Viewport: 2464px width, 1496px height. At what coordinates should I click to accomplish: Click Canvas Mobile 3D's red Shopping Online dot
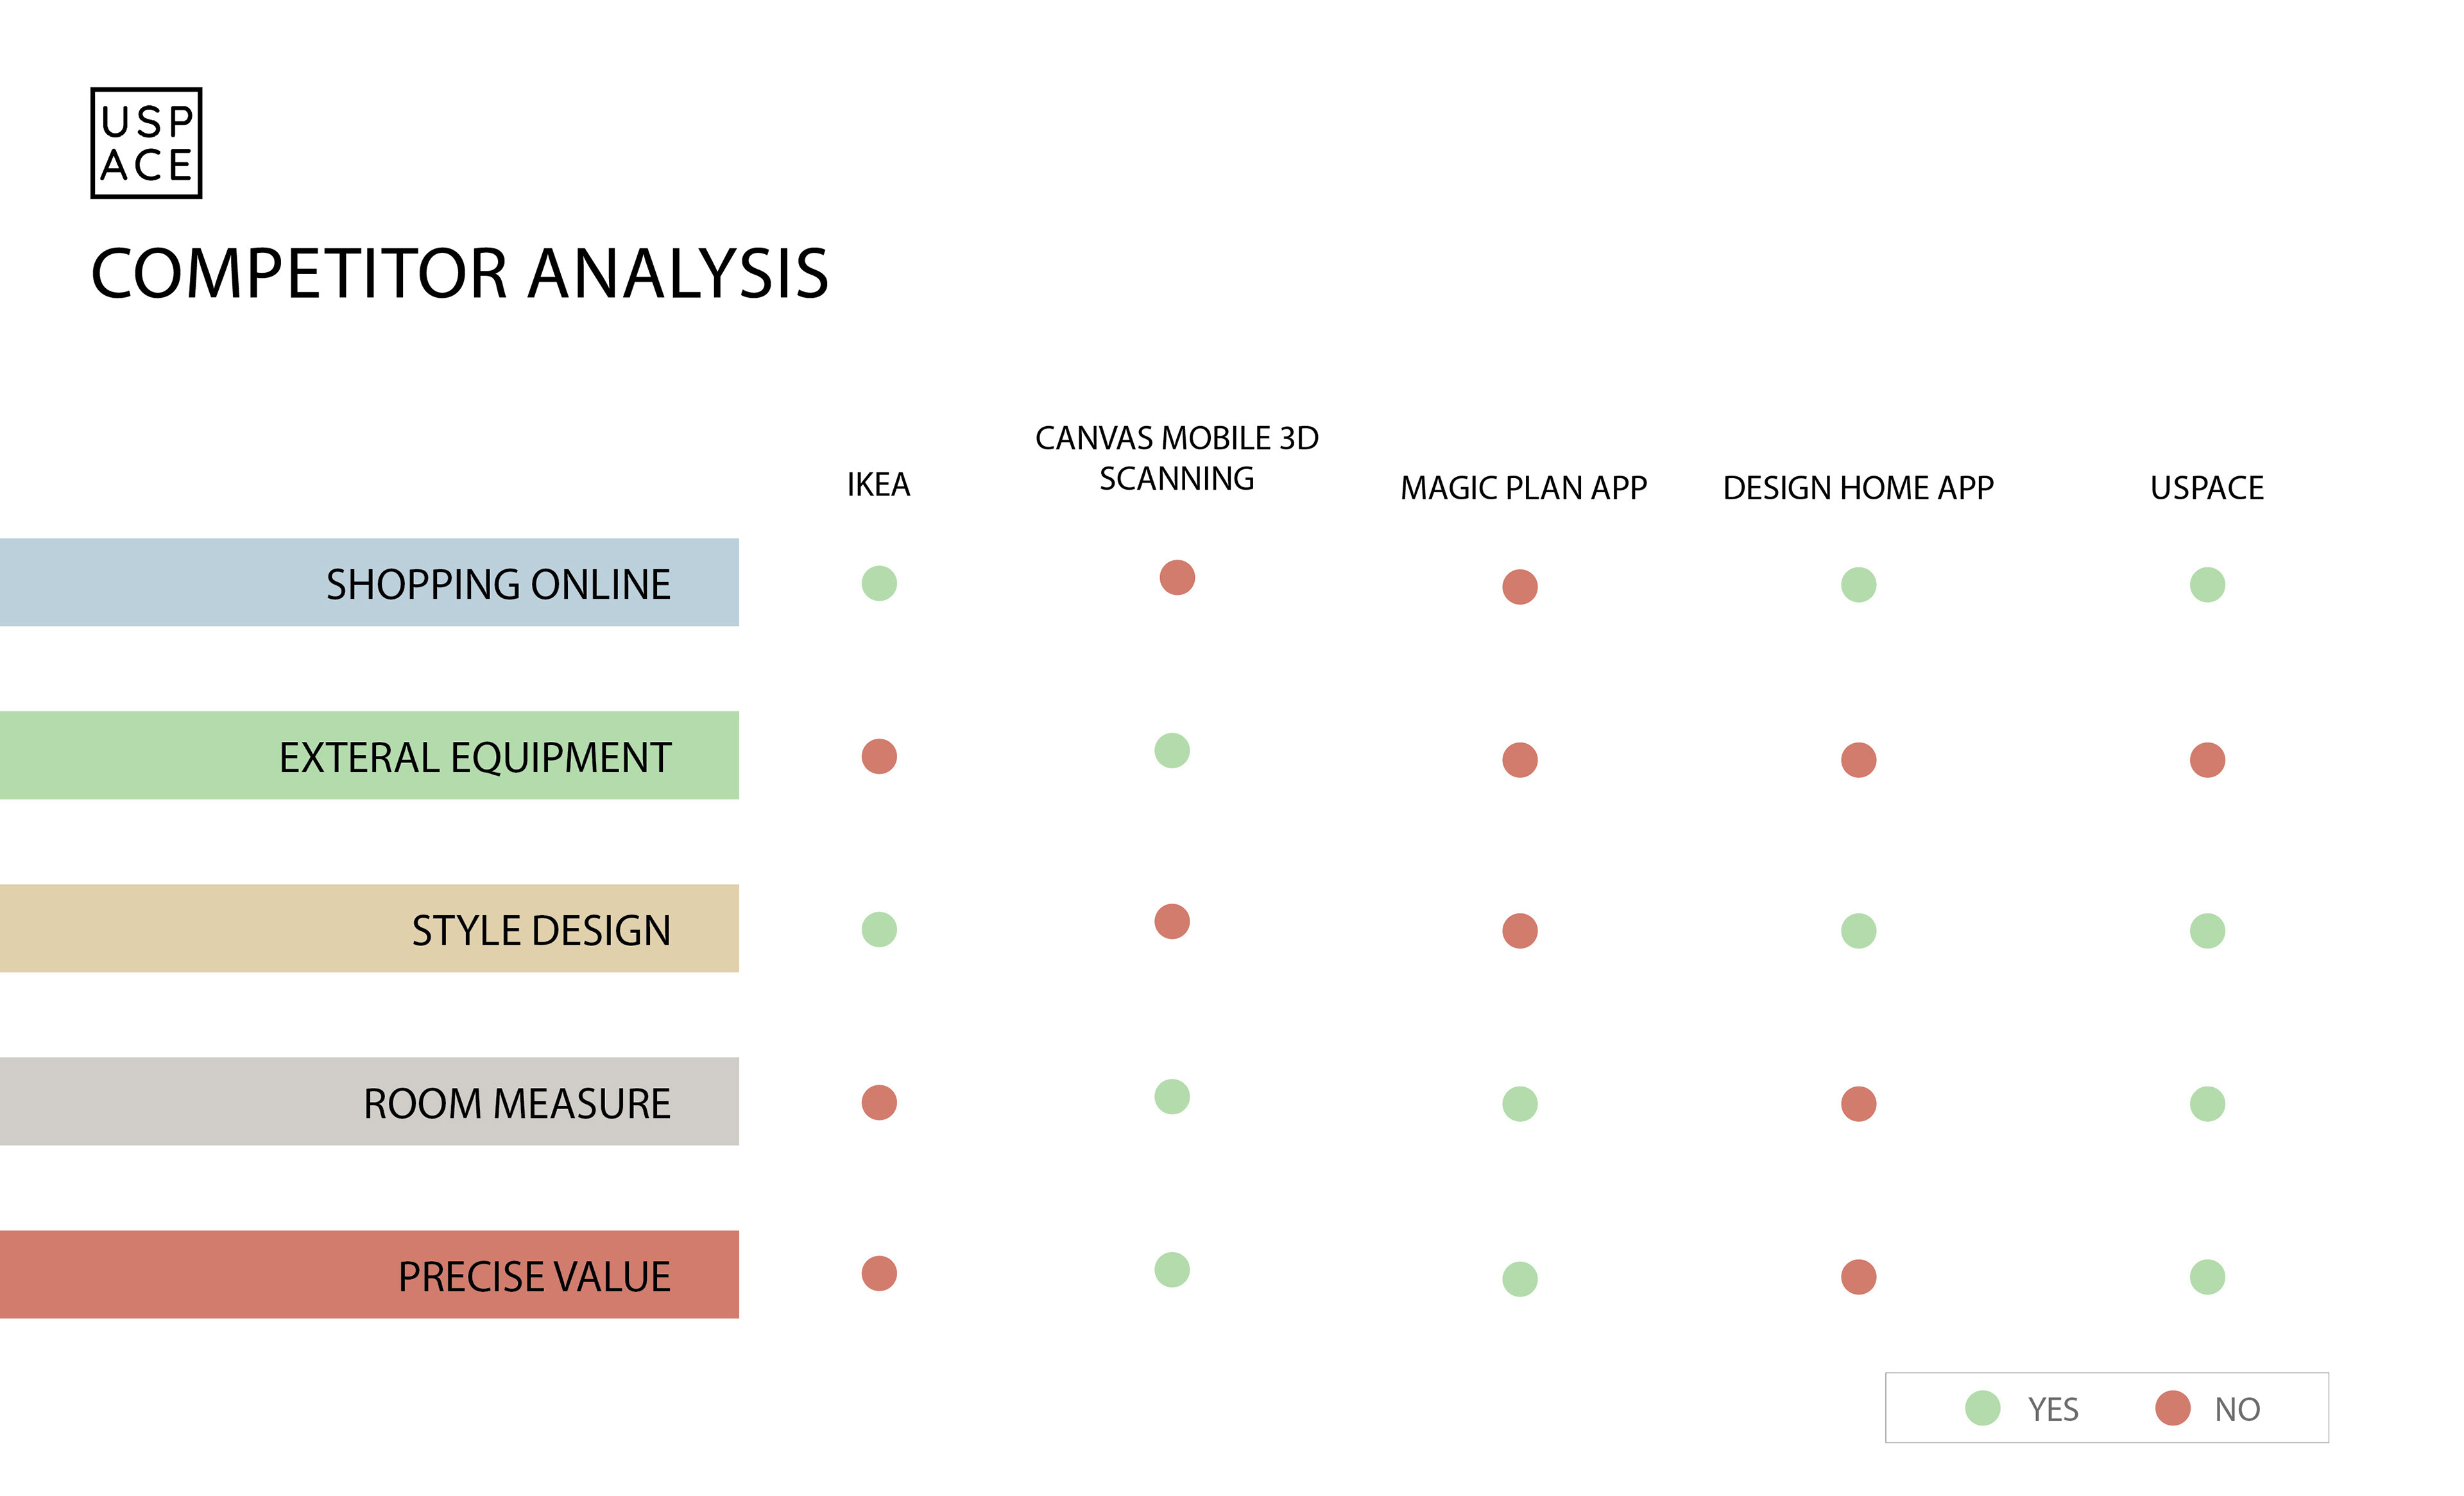[x=1177, y=577]
